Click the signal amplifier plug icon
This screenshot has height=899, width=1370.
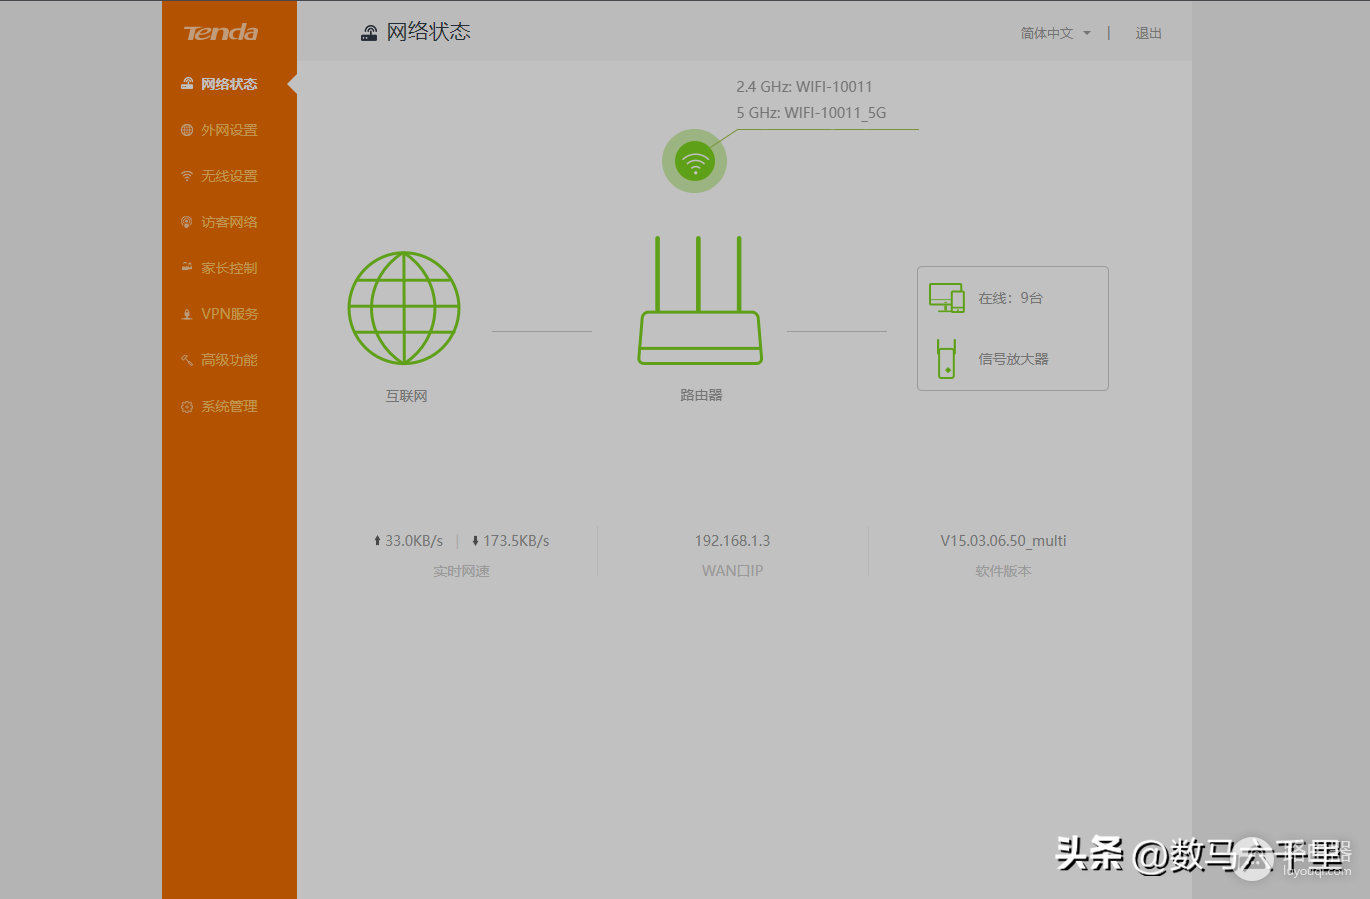tap(946, 359)
